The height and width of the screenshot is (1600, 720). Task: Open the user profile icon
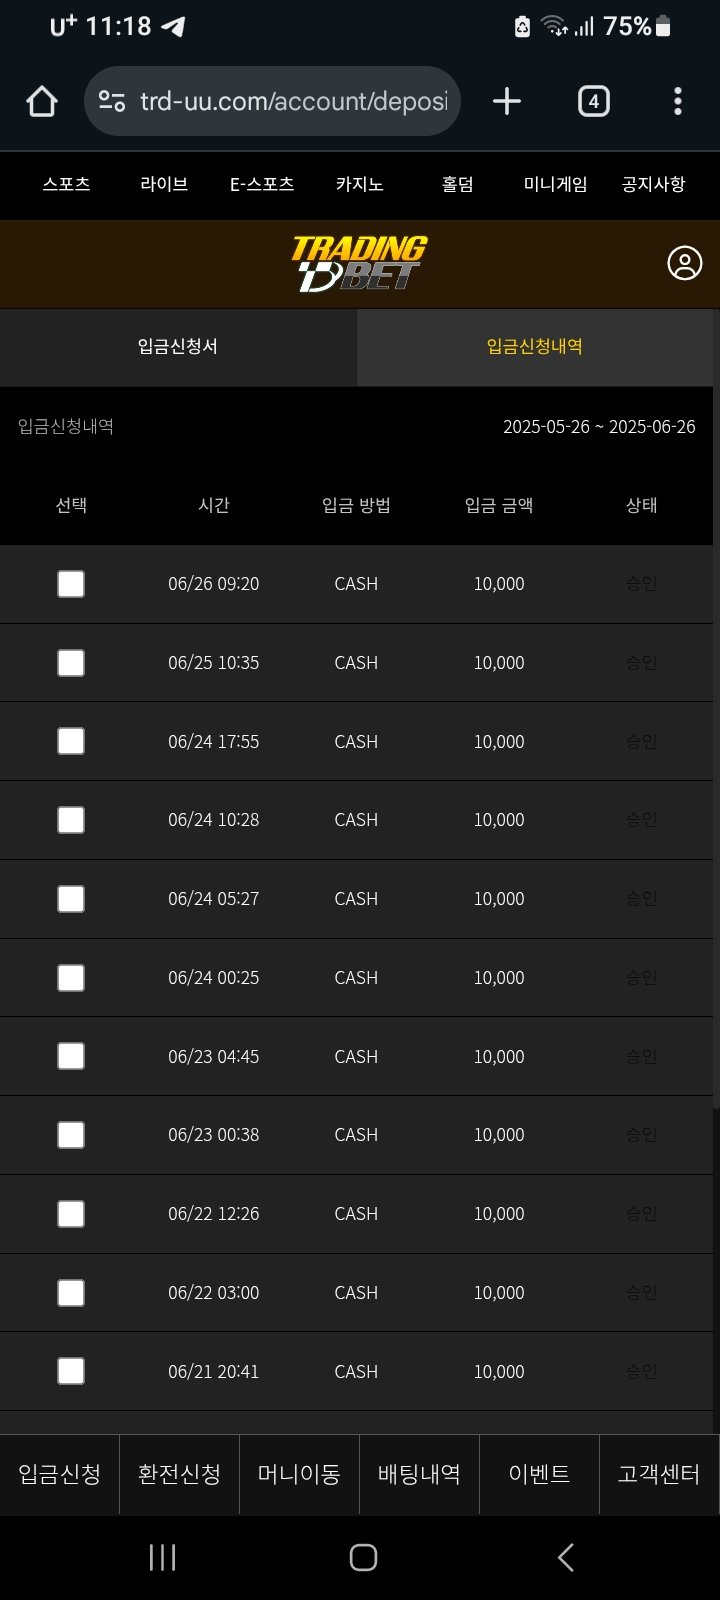click(x=684, y=263)
